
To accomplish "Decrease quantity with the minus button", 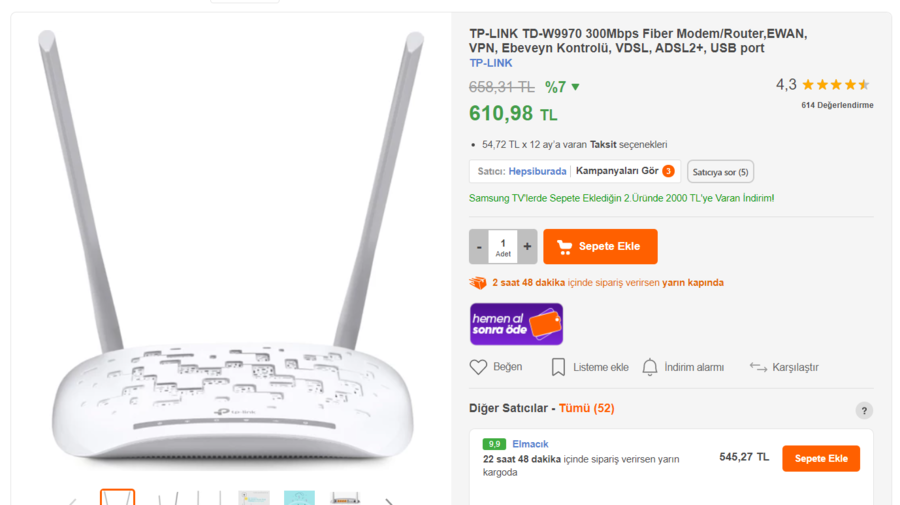I will (479, 246).
